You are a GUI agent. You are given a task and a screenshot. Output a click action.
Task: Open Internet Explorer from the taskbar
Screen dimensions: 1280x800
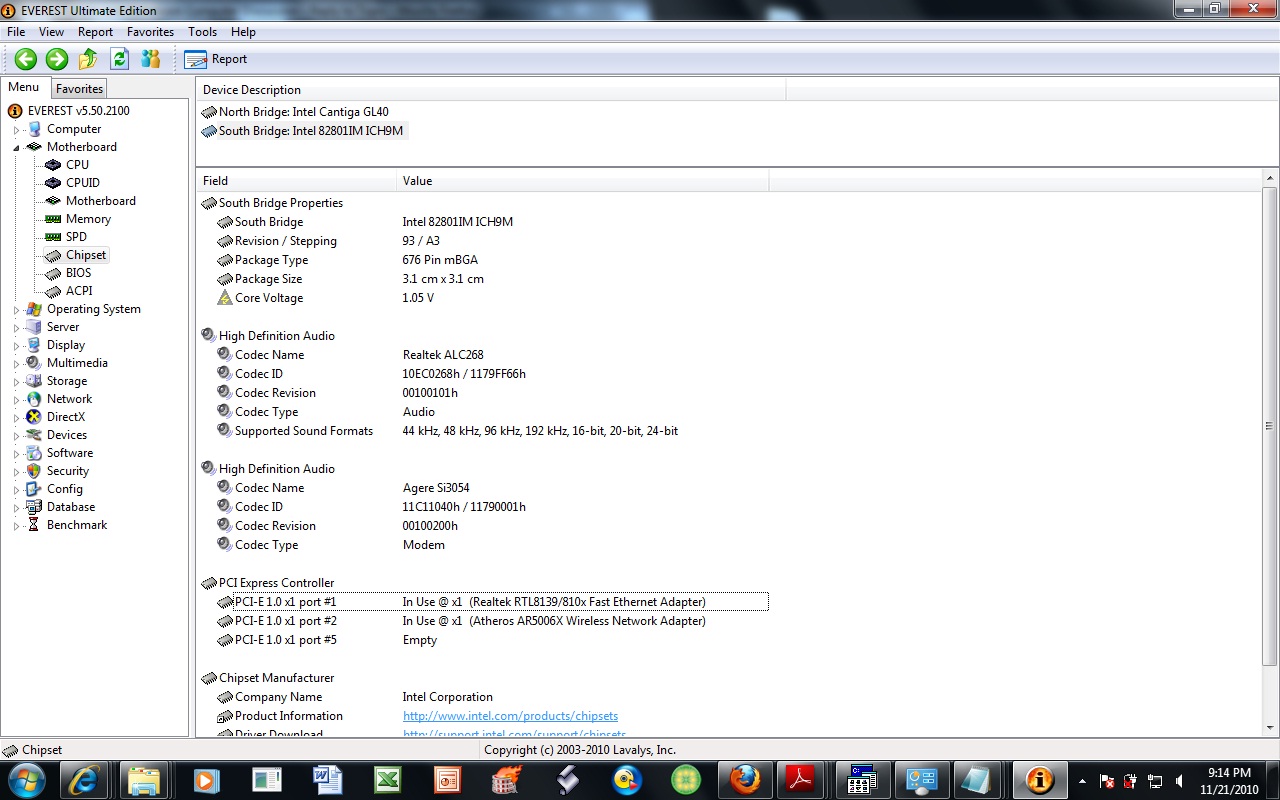[86, 779]
